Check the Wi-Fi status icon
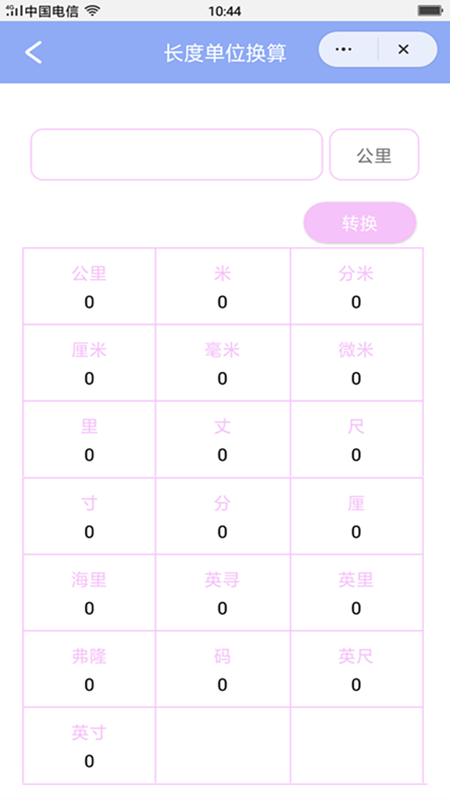The height and width of the screenshot is (800, 450). [x=92, y=11]
